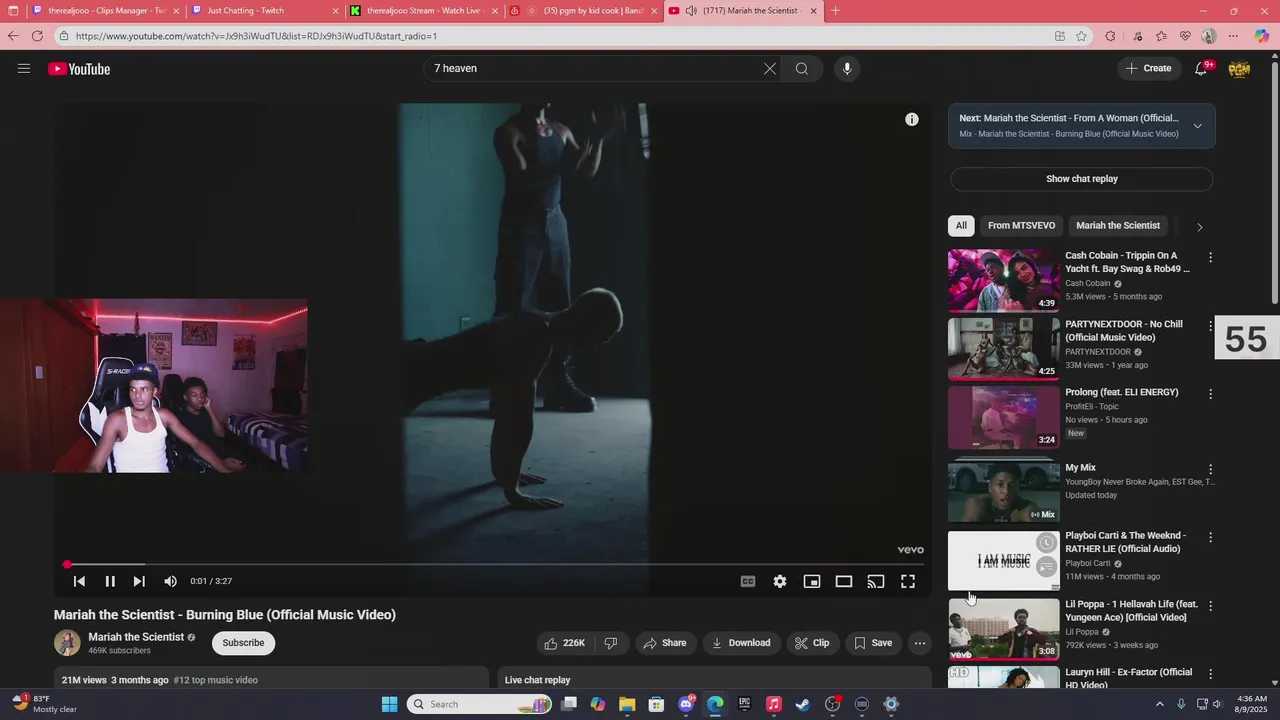Seek using the video progress bar
The height and width of the screenshot is (720, 1280).
tap(493, 565)
